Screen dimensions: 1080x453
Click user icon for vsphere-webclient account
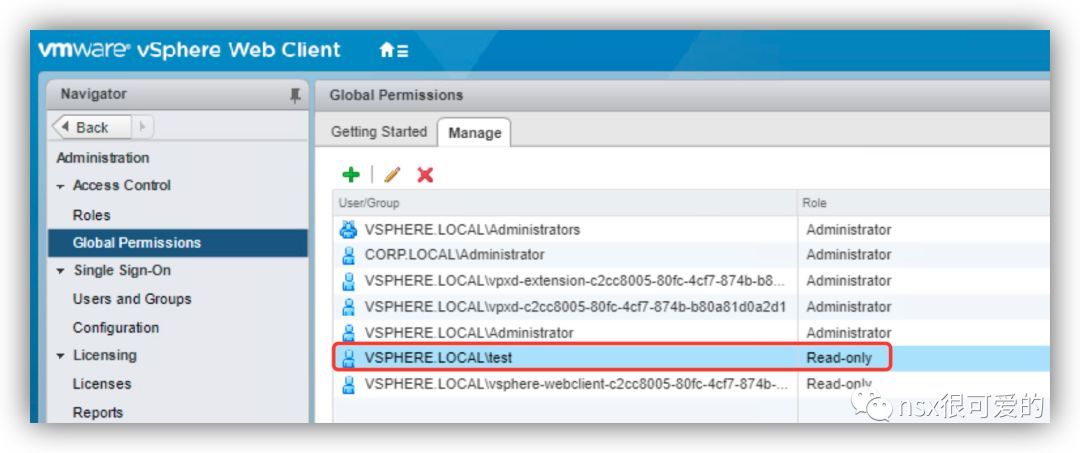(x=349, y=384)
